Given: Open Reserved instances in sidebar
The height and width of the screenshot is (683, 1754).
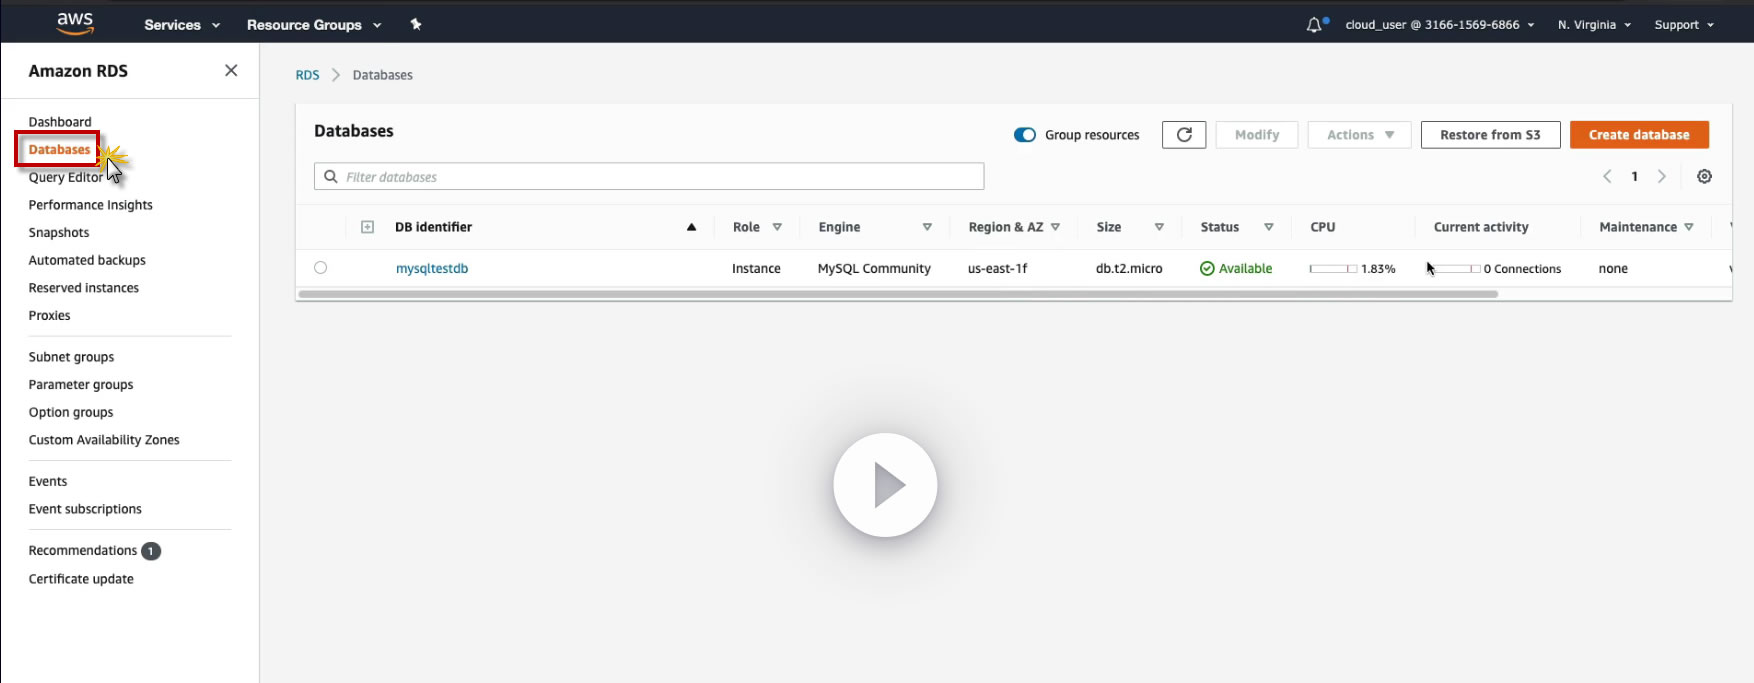Looking at the screenshot, I should point(84,288).
